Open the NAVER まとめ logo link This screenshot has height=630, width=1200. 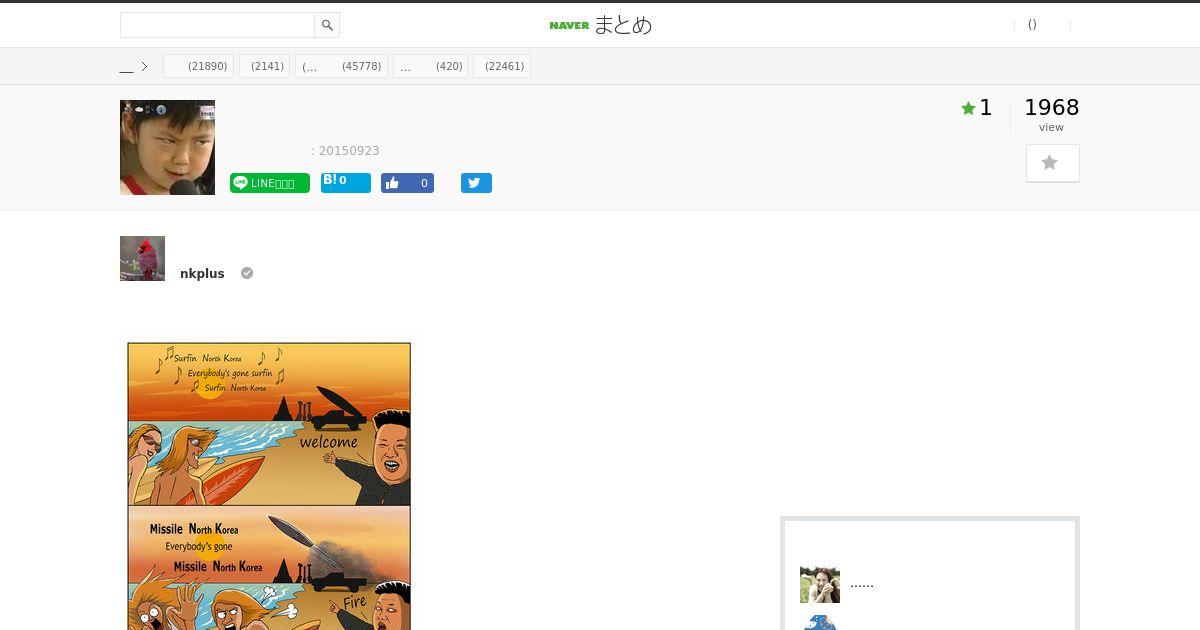600,25
